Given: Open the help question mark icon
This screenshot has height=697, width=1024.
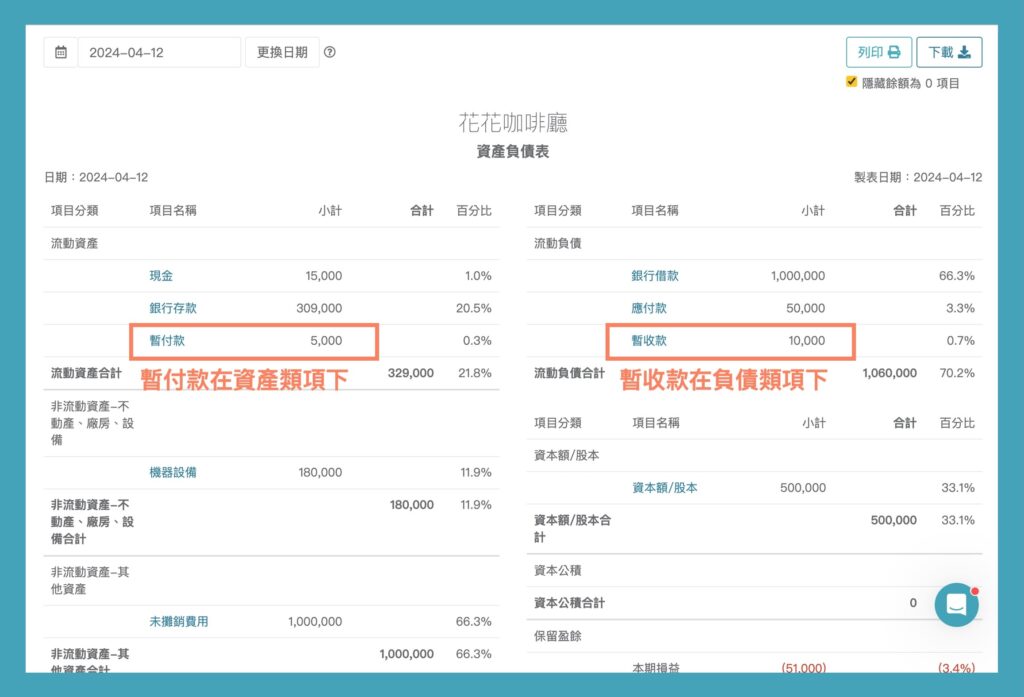Looking at the screenshot, I should pos(330,52).
